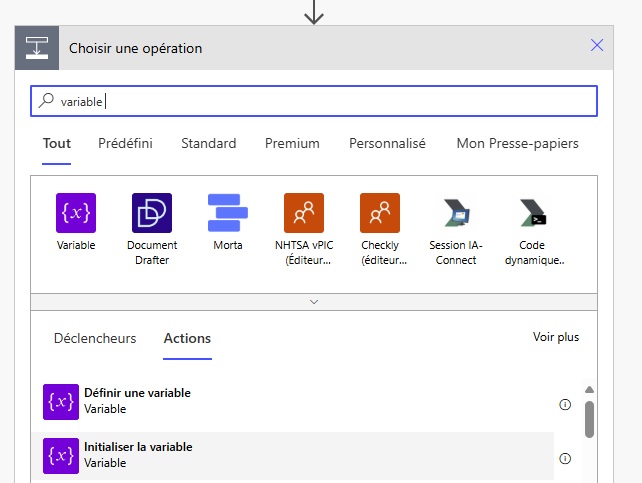Select the NHTSA vPIC connector
642x483 pixels.
pyautogui.click(x=304, y=213)
